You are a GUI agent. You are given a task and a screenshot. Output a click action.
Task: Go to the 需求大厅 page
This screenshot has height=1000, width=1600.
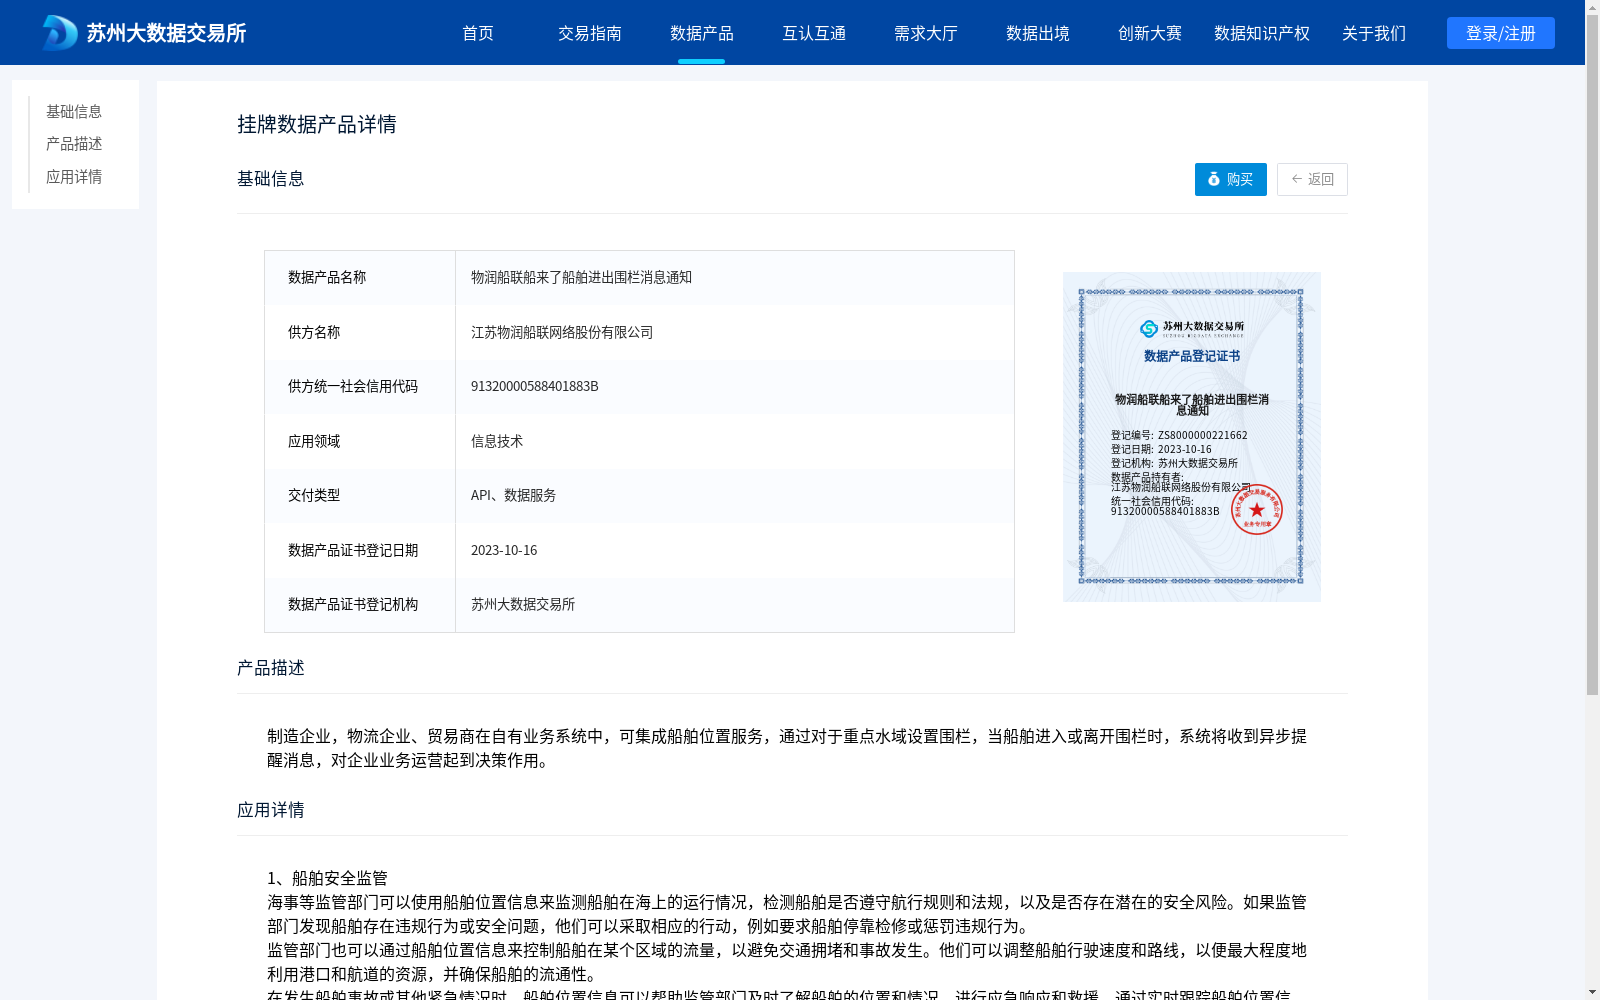926,33
